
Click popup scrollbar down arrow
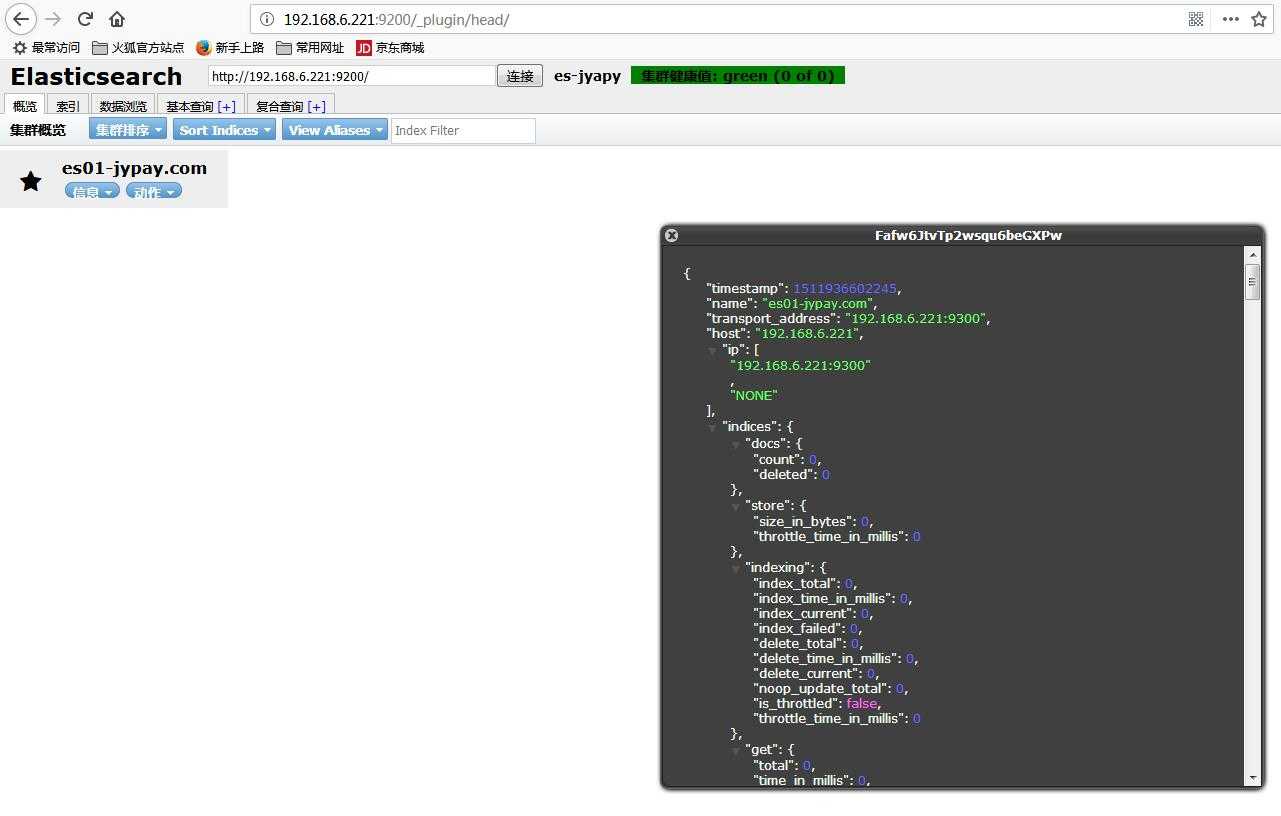[1252, 778]
